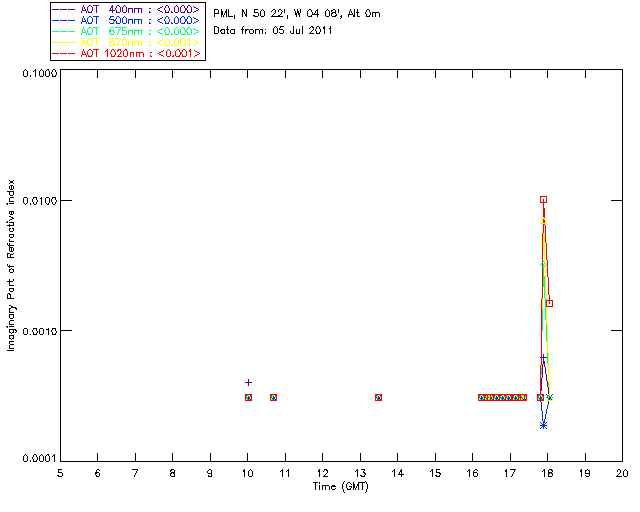
Task: Click the 'Imaginary Part of Refractive index' axis title
Action: (11, 265)
